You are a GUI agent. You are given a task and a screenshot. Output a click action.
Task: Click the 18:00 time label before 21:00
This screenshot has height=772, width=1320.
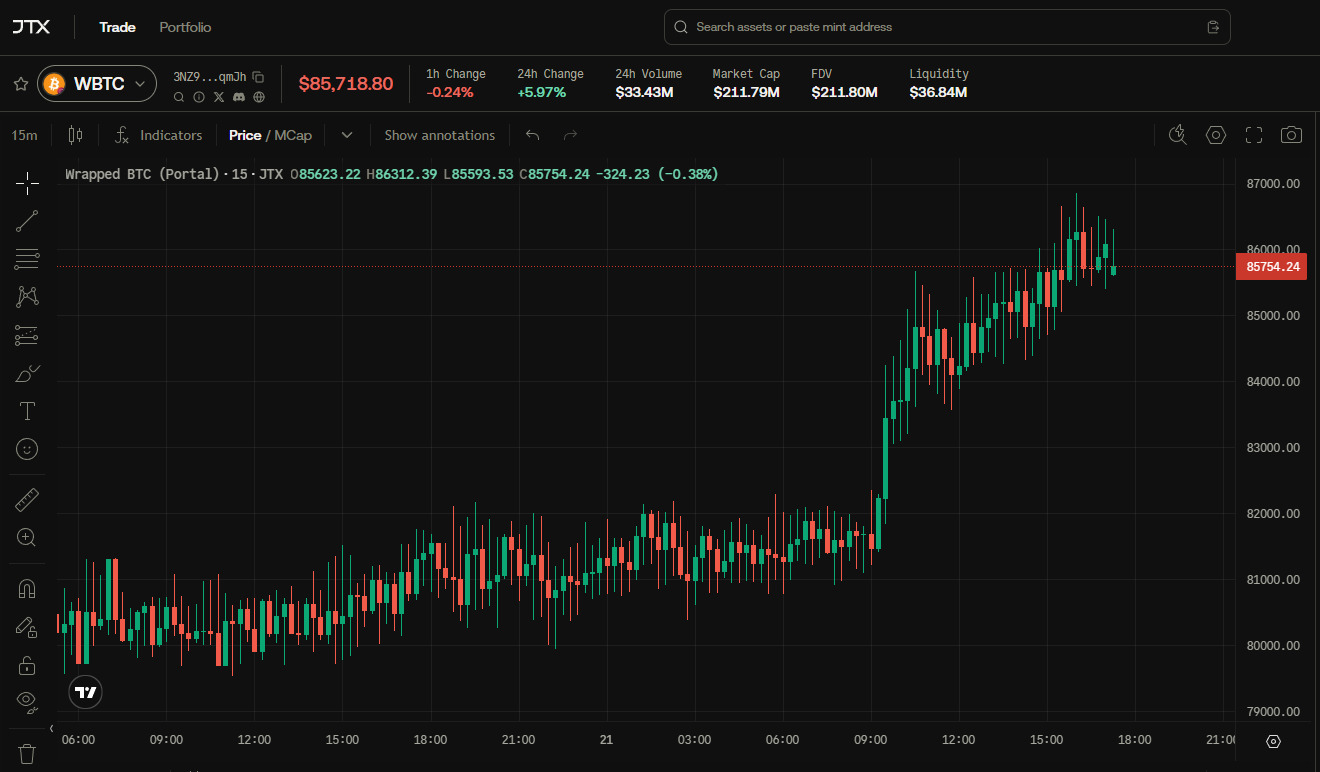click(x=1134, y=740)
